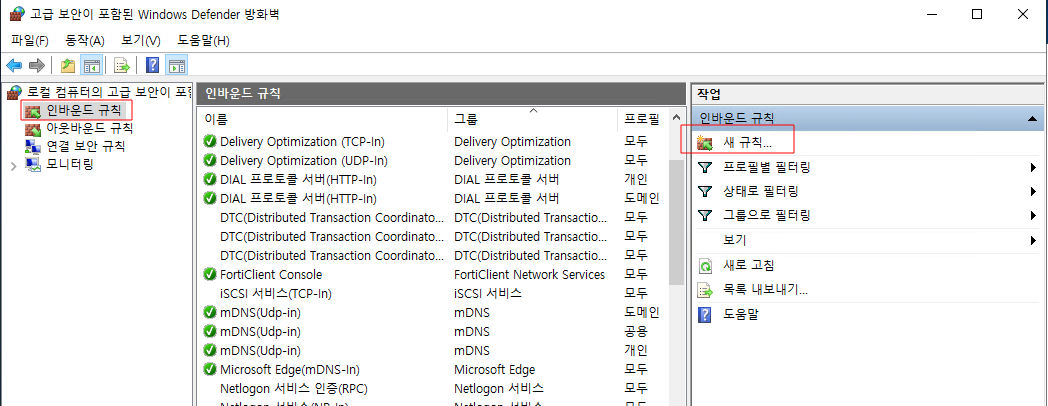Select 아웃바운드 규칙 in the tree

point(90,128)
